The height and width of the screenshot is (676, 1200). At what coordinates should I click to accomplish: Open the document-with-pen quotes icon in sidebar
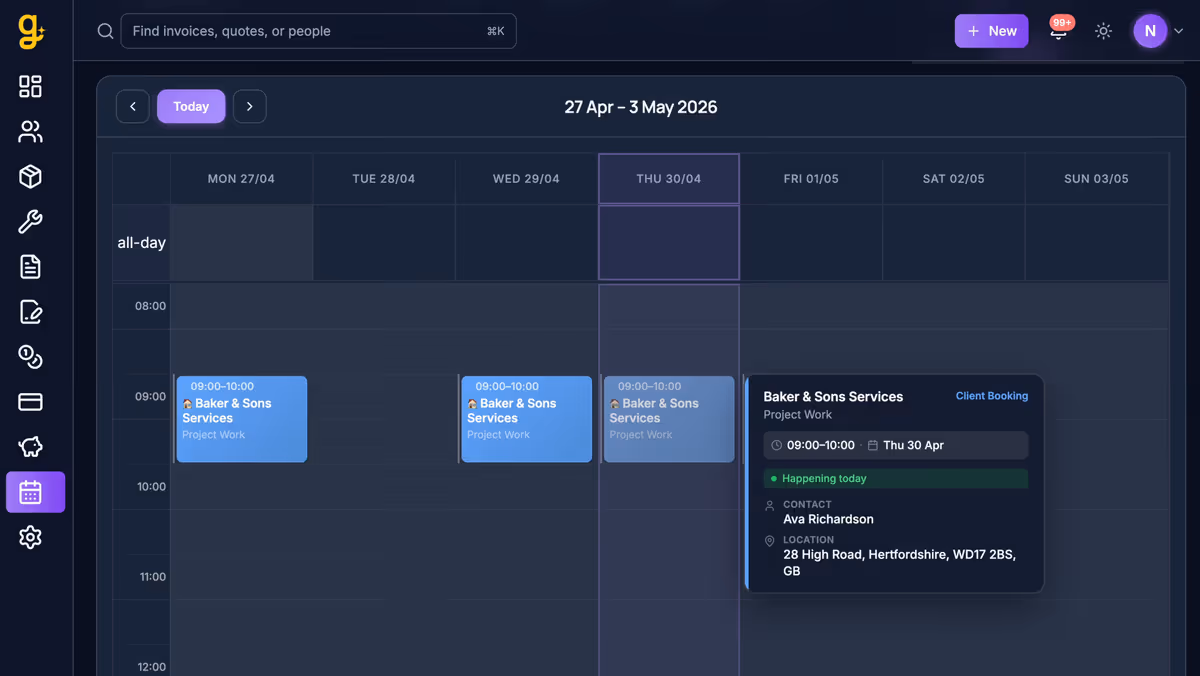(31, 312)
